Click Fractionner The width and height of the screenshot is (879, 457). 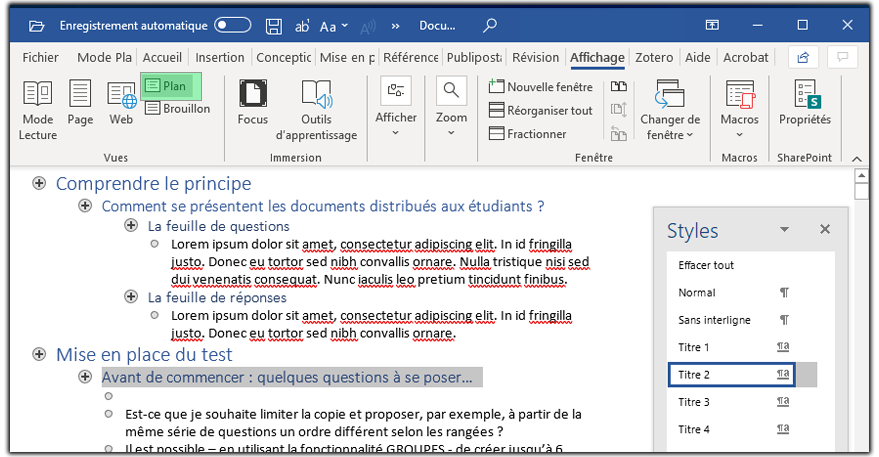tap(528, 134)
